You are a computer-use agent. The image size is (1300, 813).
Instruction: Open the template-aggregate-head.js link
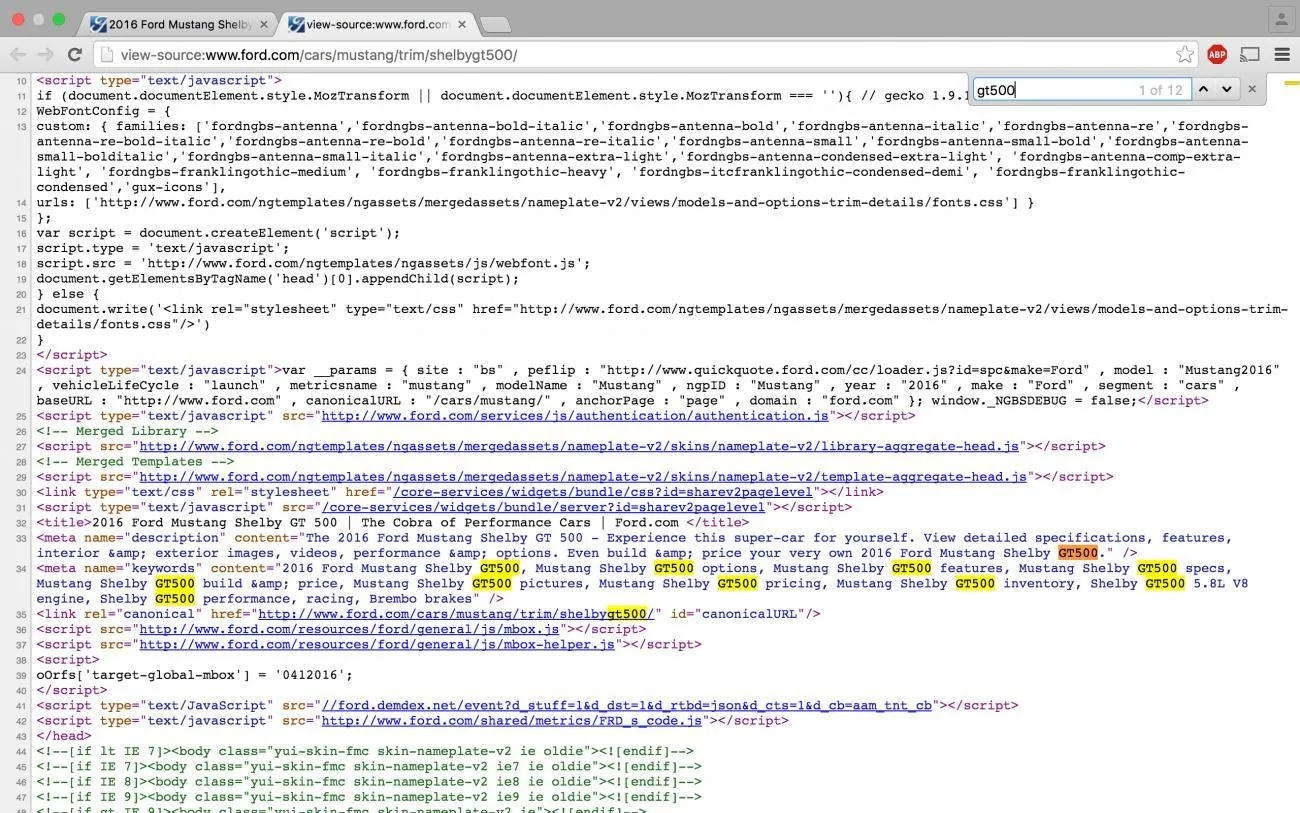(583, 477)
